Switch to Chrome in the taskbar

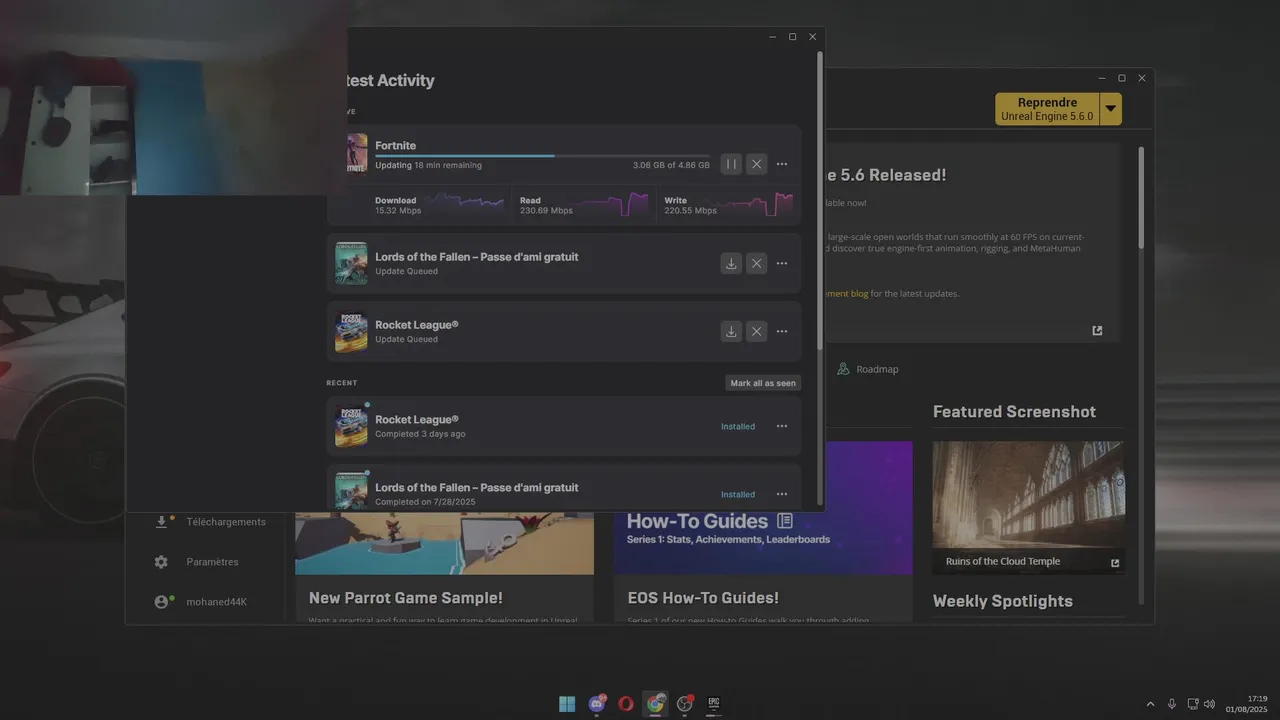pos(655,704)
